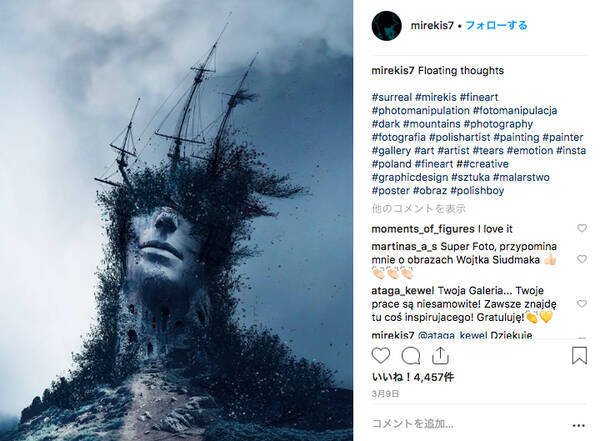600x441 pixels.
Task: Open the three-dot more options menu
Action: tap(579, 425)
